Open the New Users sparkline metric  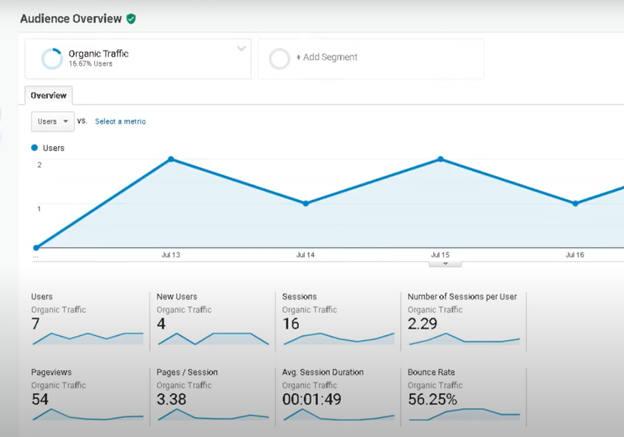(212, 320)
